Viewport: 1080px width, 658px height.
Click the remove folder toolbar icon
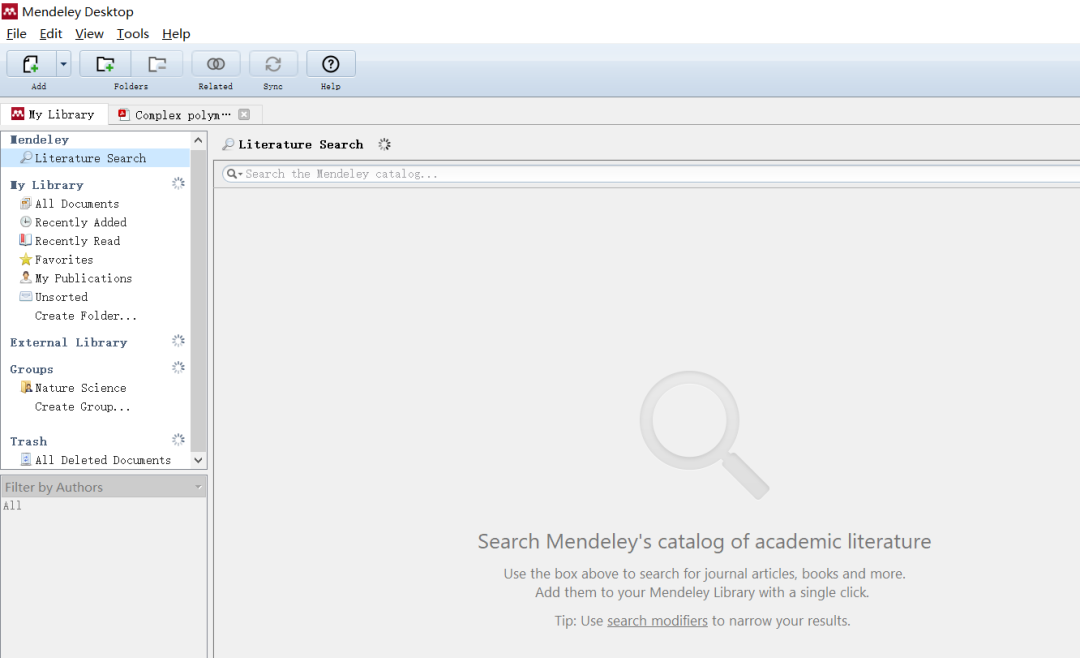point(157,64)
